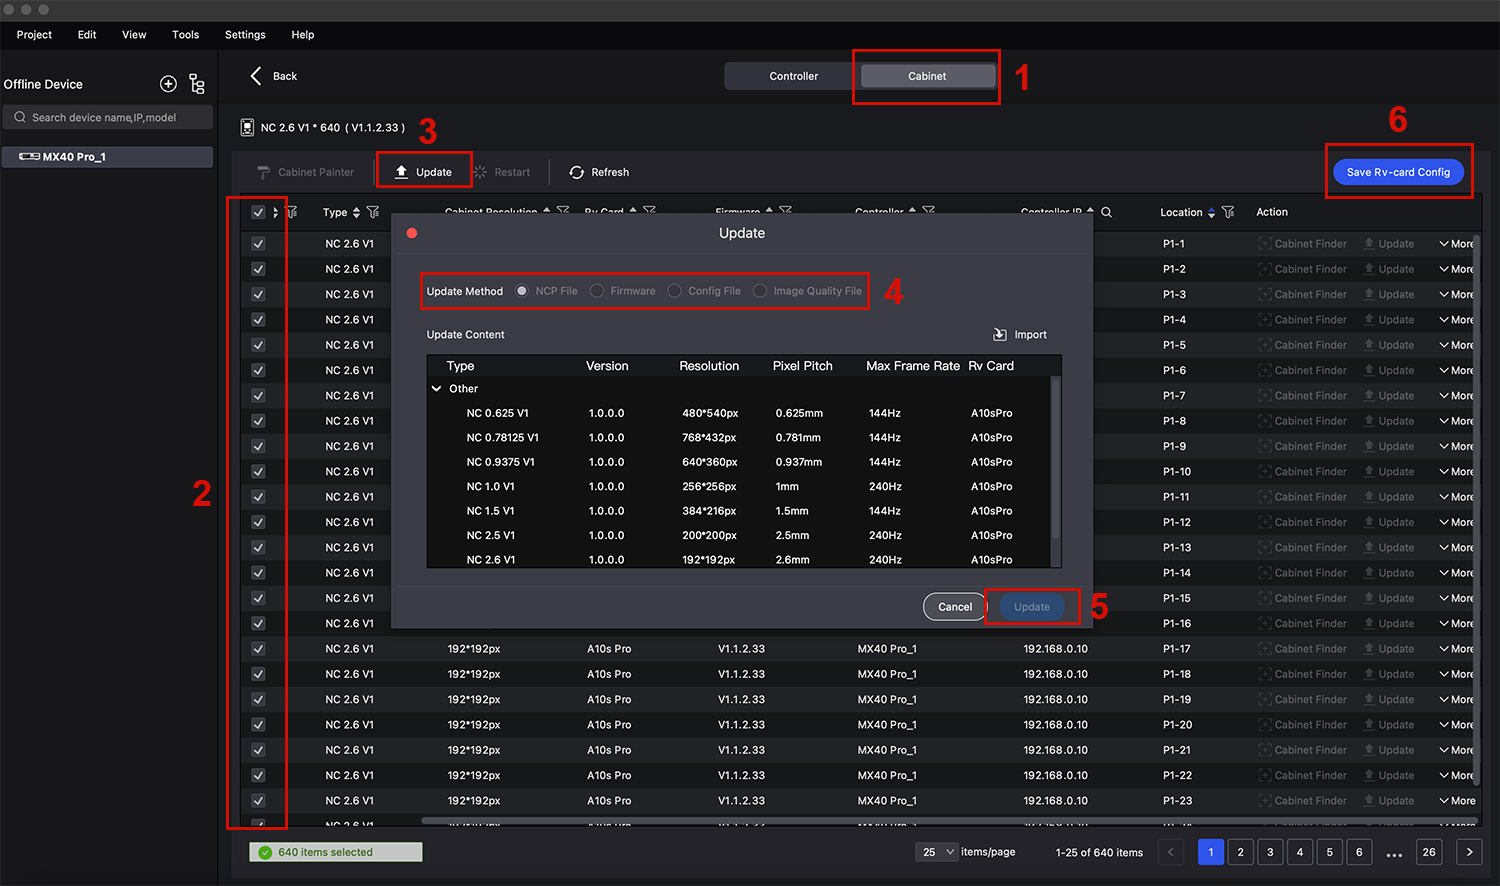The width and height of the screenshot is (1500, 886).
Task: Select the Firmware update method
Action: click(x=597, y=290)
